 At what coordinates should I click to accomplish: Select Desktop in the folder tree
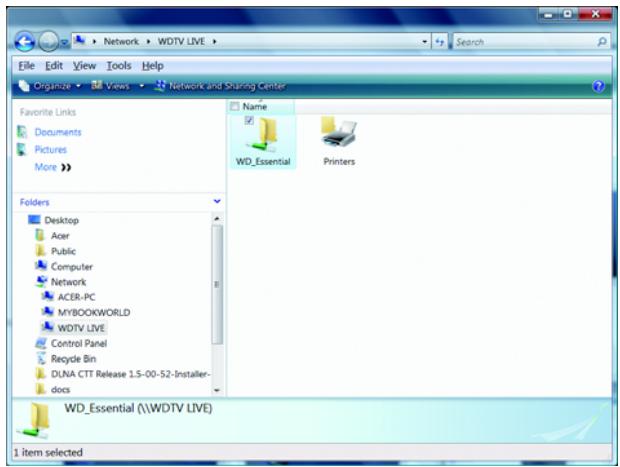tap(61, 220)
